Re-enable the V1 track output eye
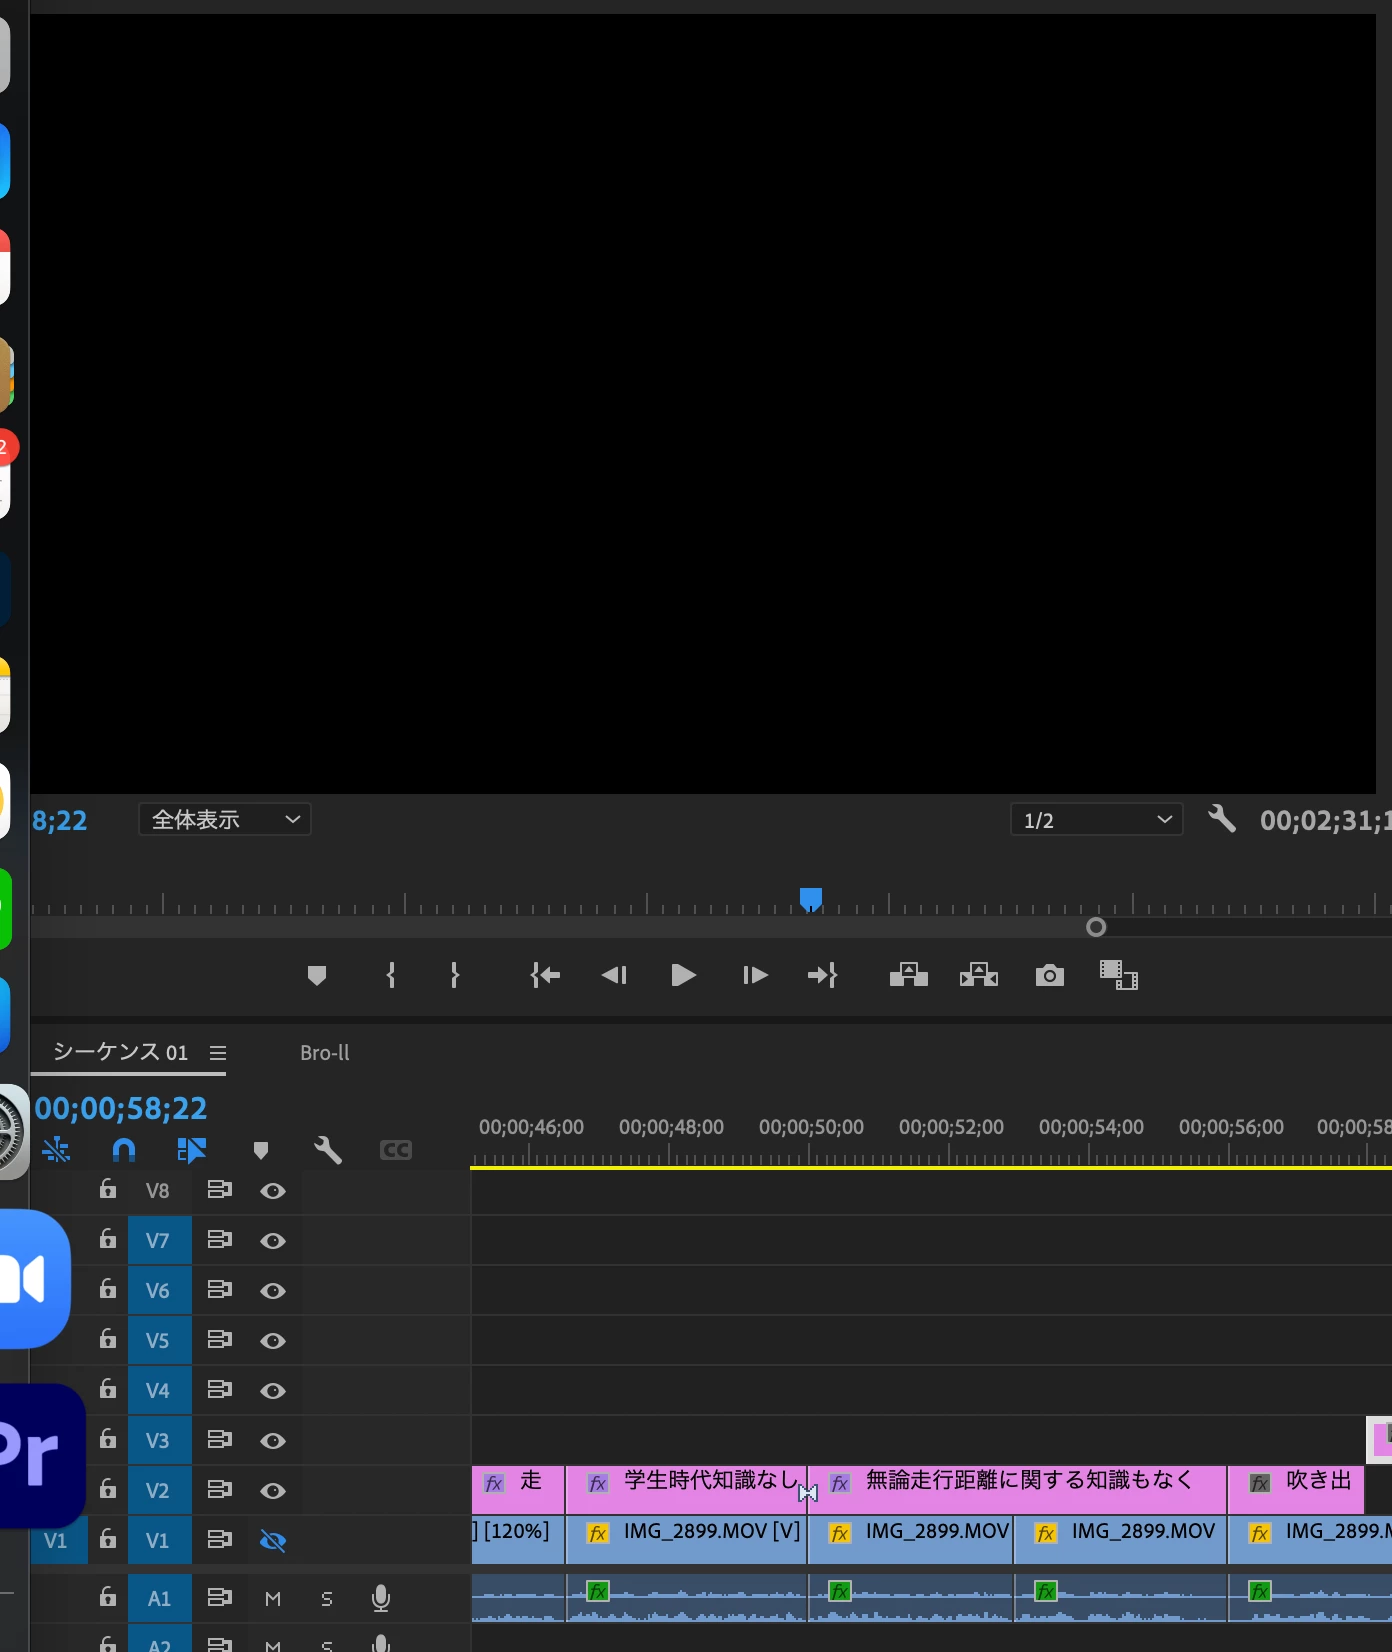The width and height of the screenshot is (1392, 1652). coord(273,1541)
